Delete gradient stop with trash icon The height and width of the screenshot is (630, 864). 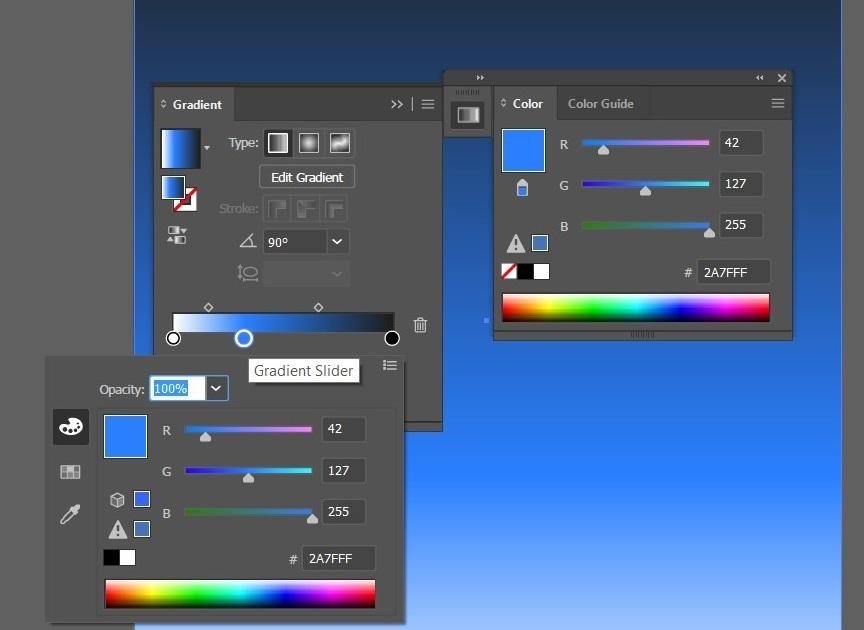(x=420, y=325)
